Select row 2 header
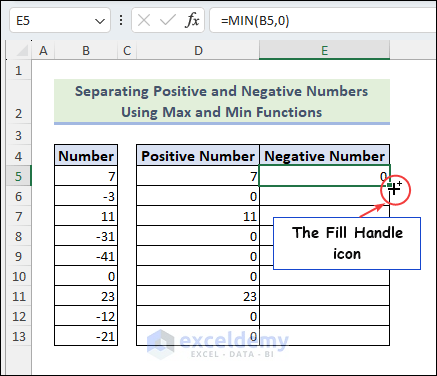The width and height of the screenshot is (437, 376). coord(18,102)
